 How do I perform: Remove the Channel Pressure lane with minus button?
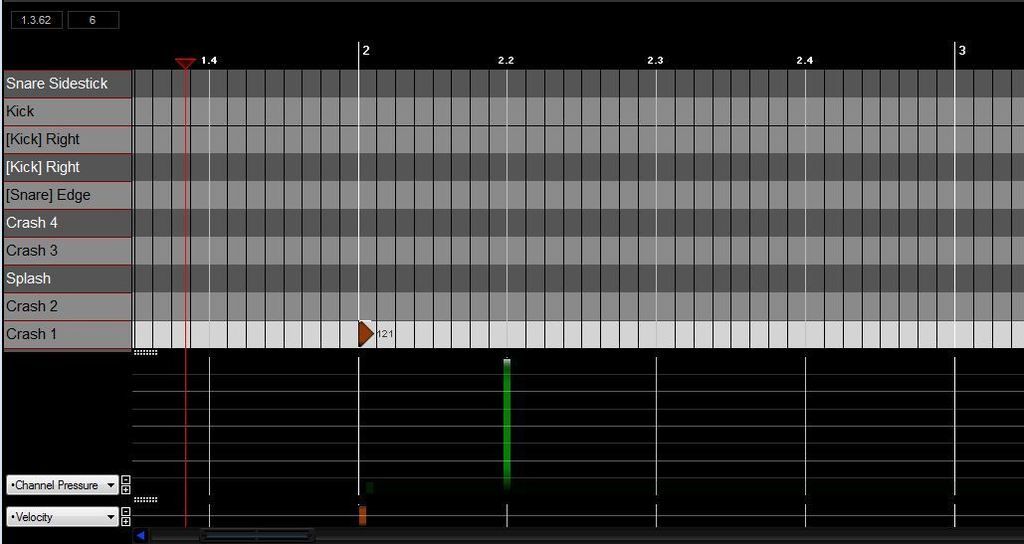click(126, 481)
